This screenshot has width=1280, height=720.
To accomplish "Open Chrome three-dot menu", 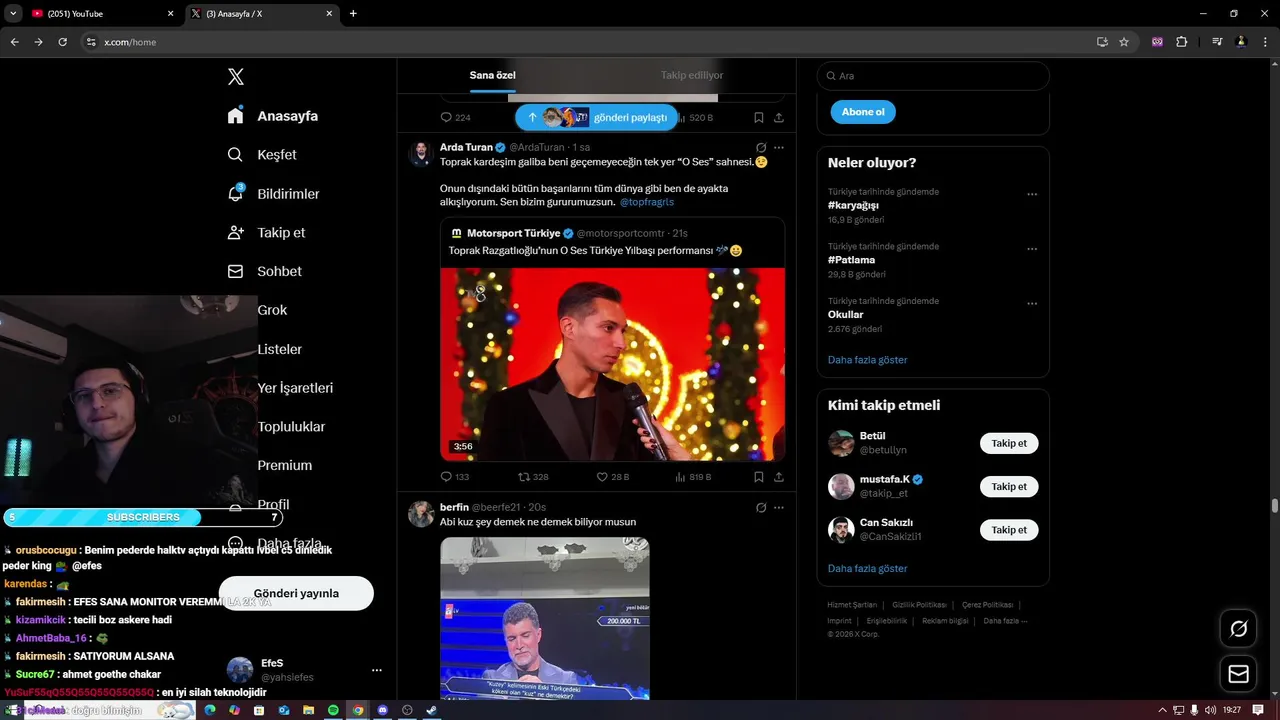I will [x=1265, y=42].
